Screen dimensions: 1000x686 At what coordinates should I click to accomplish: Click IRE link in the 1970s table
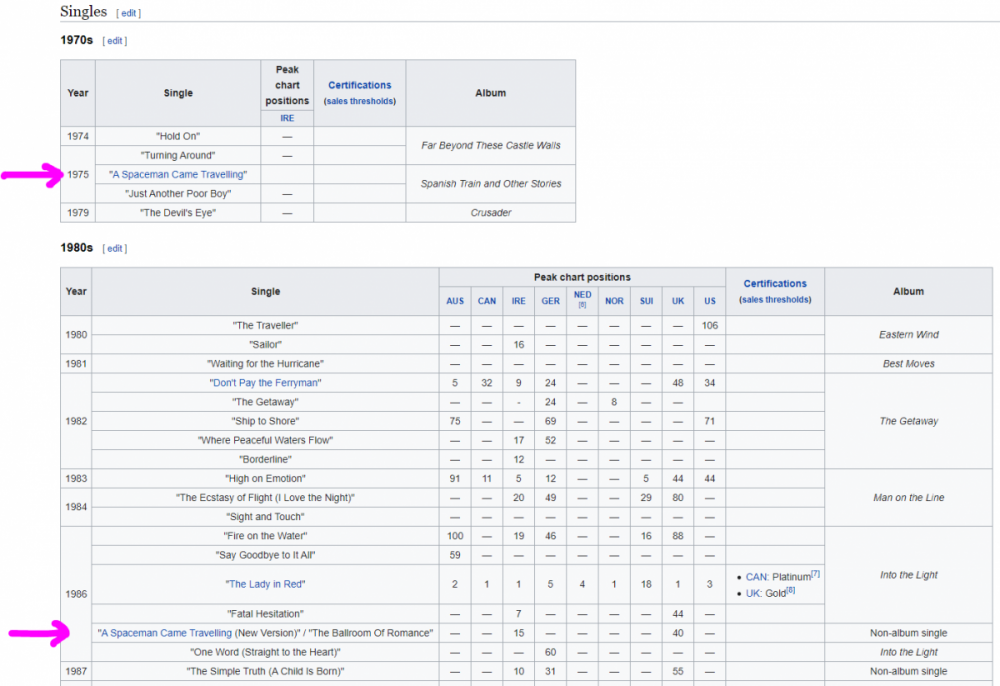pyautogui.click(x=287, y=118)
